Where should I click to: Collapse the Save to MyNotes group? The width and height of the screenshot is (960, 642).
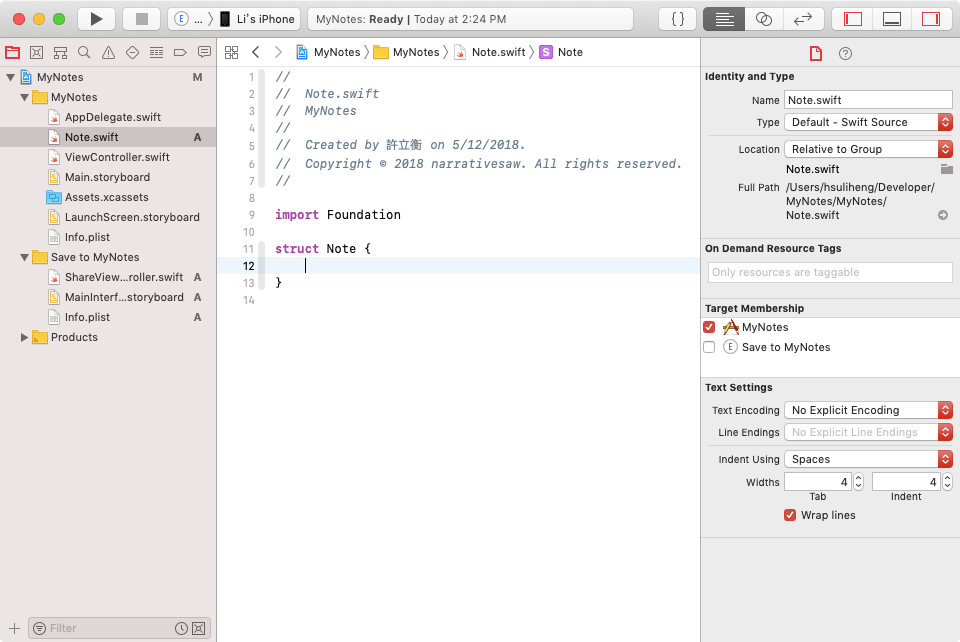(24, 258)
